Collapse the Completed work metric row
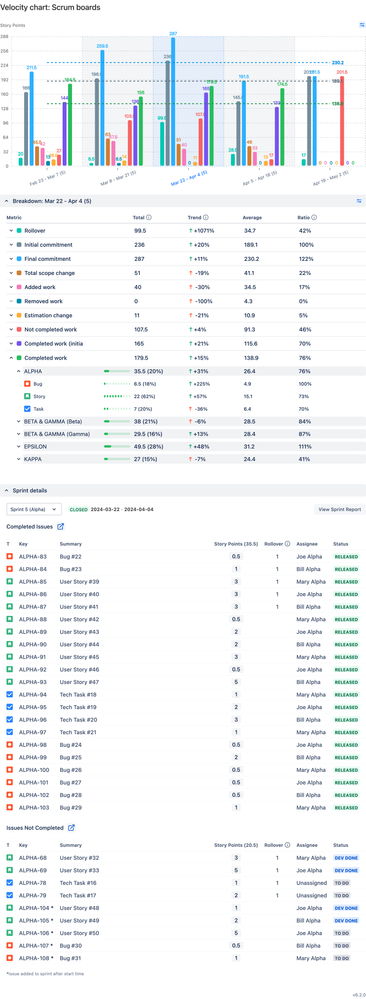Viewport: 366px width, 999px height. pos(10,358)
